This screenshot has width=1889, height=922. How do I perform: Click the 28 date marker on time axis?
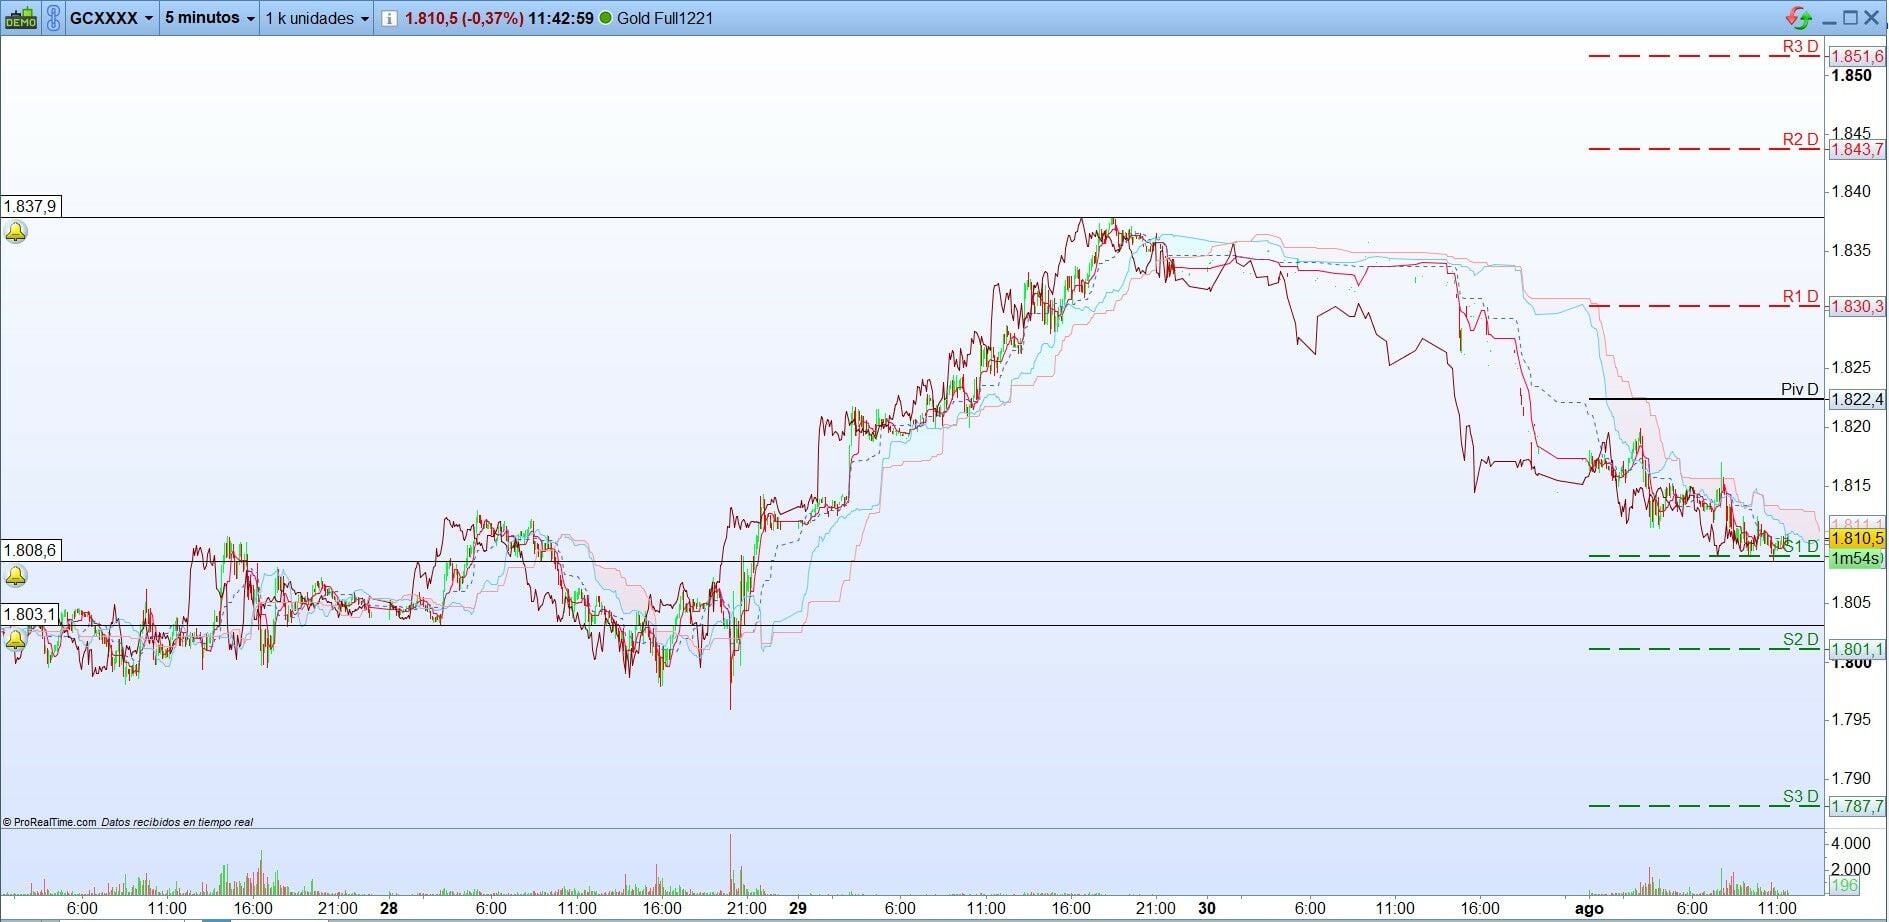(x=389, y=909)
